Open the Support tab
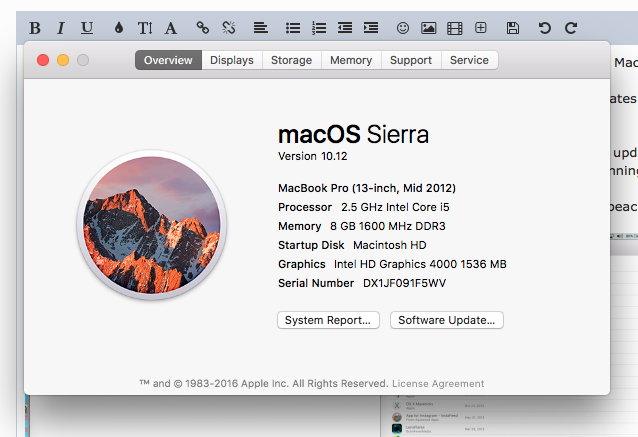 pyautogui.click(x=411, y=60)
